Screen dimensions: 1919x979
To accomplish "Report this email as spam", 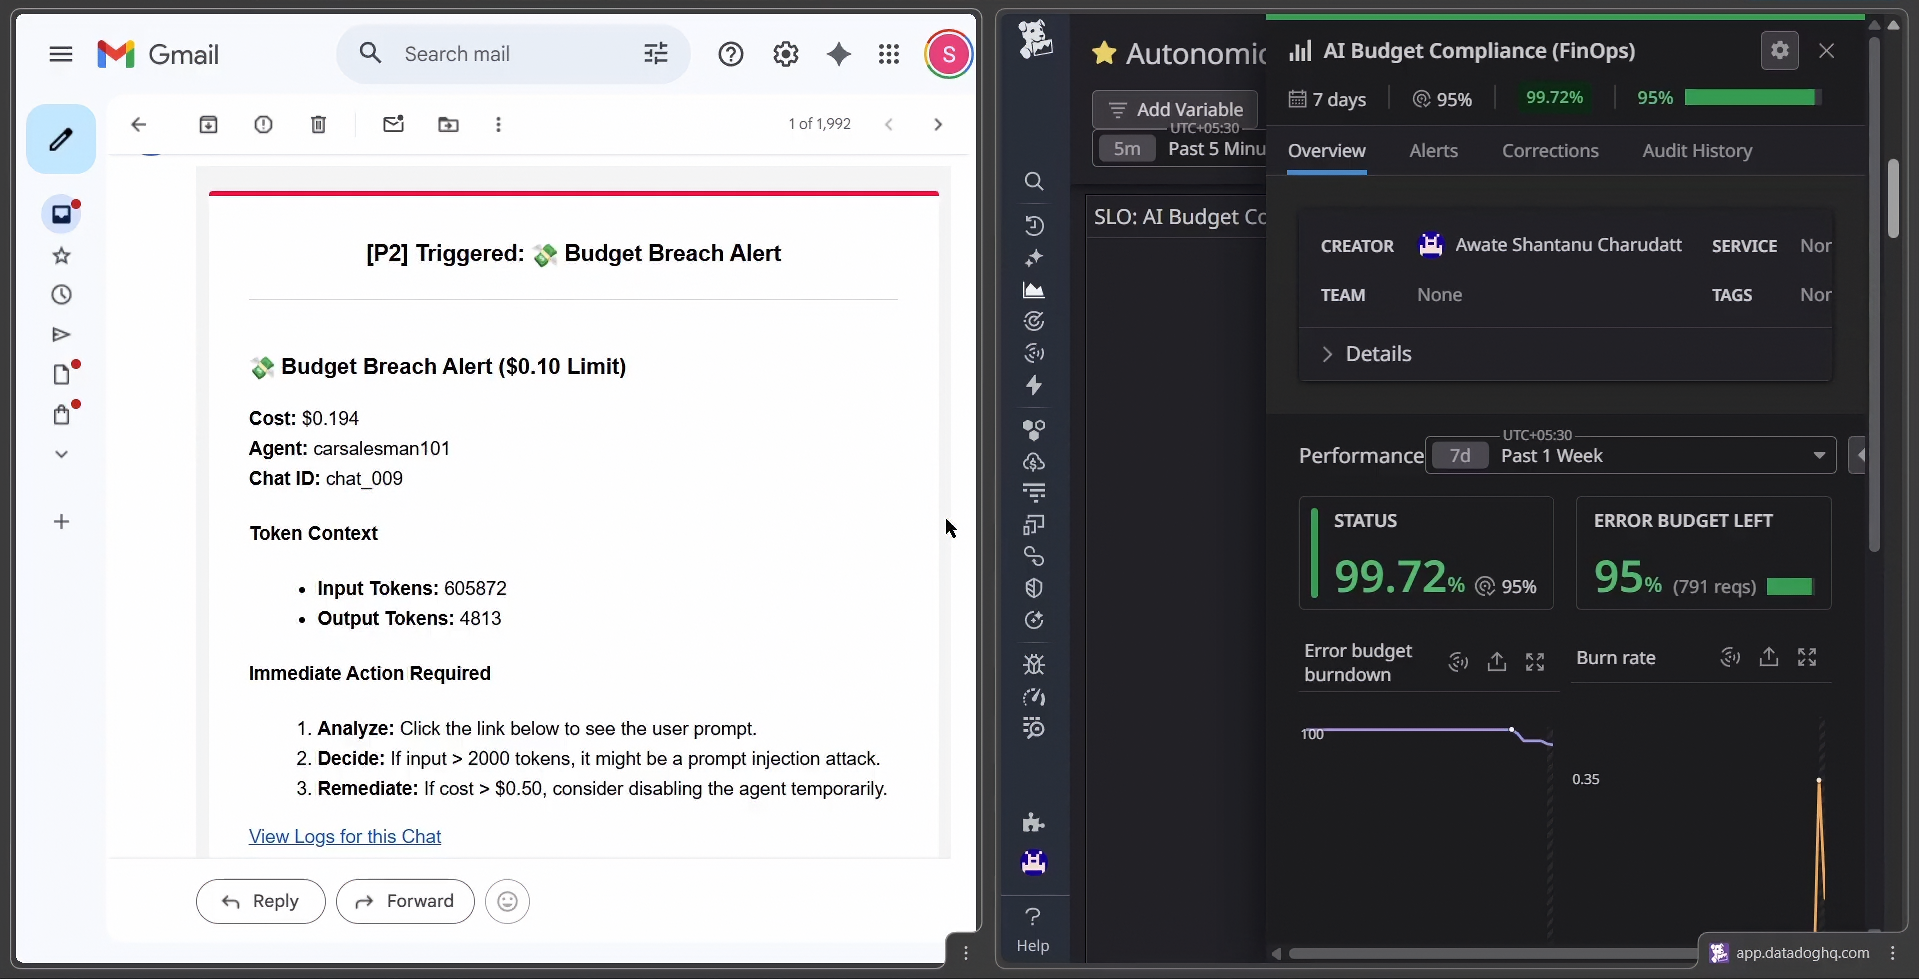I will point(263,124).
